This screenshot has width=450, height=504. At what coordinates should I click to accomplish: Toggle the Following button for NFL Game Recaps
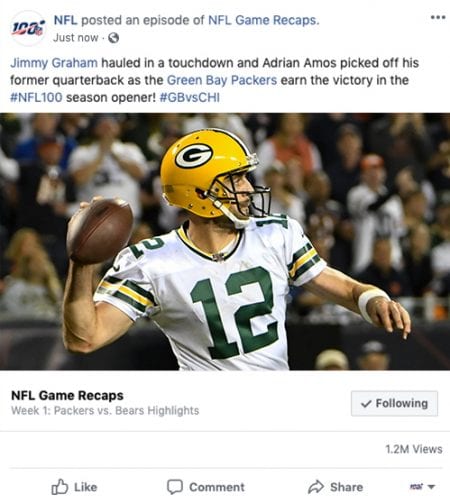coord(394,403)
